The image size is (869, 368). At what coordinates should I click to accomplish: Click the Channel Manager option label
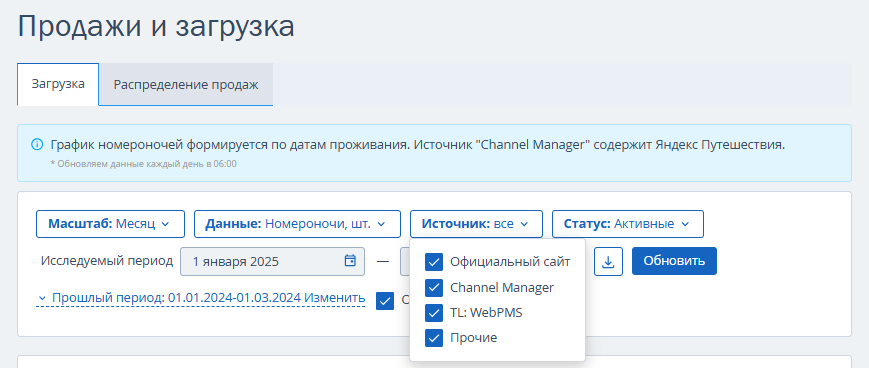(502, 288)
